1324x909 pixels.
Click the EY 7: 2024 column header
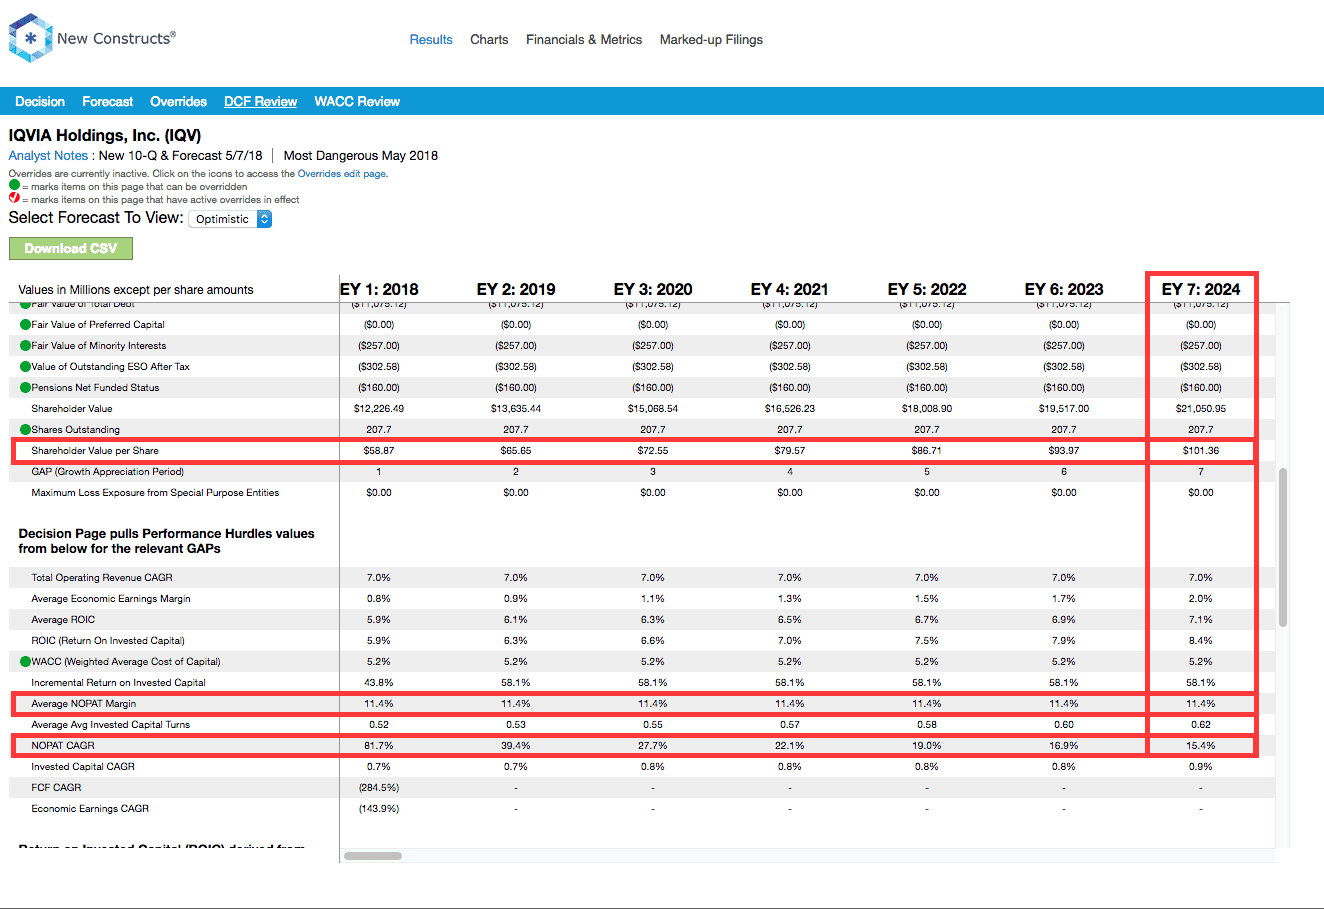click(x=1201, y=289)
